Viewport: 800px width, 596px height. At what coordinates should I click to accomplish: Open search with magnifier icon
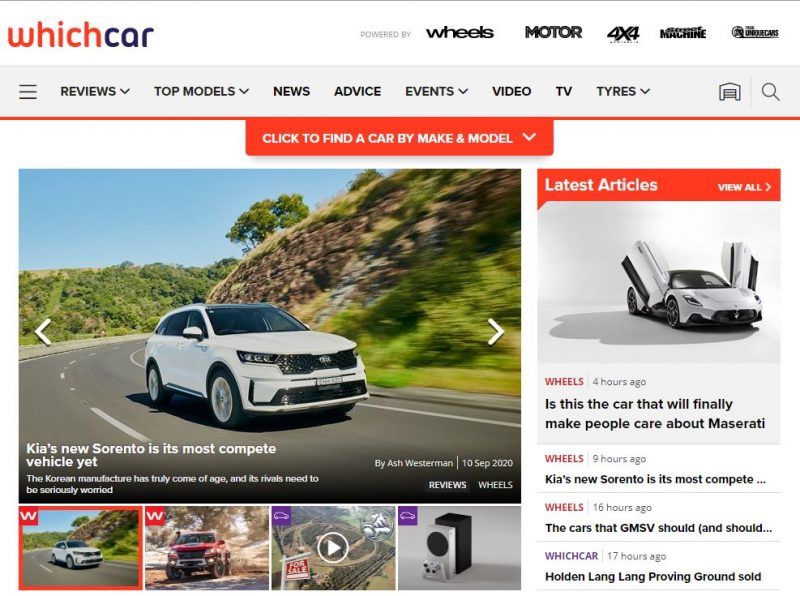pos(770,92)
